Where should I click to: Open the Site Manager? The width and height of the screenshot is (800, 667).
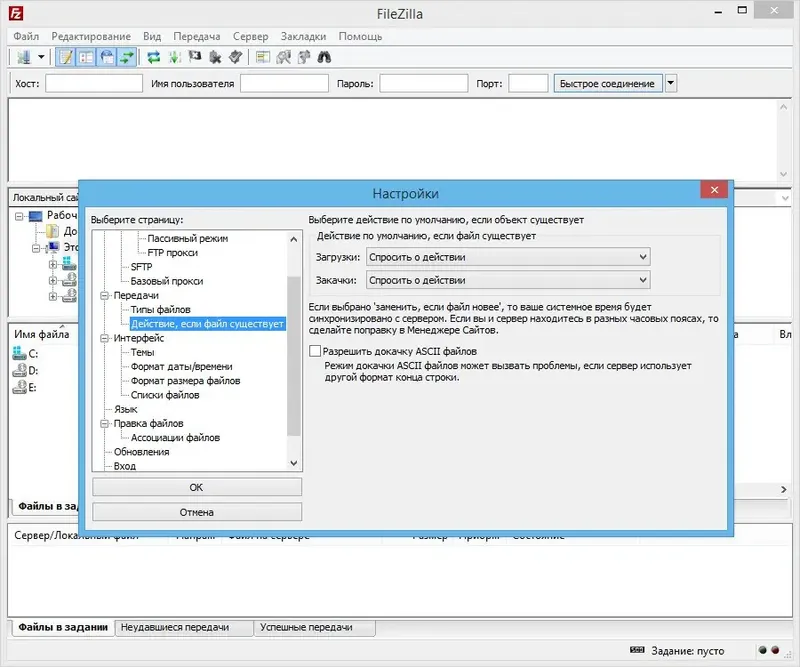click(24, 57)
